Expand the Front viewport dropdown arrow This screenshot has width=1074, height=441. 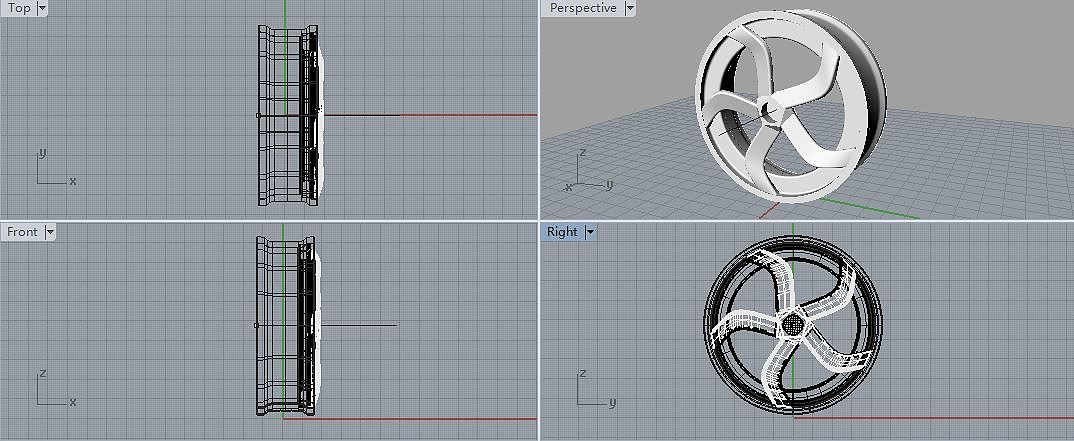(x=50, y=232)
